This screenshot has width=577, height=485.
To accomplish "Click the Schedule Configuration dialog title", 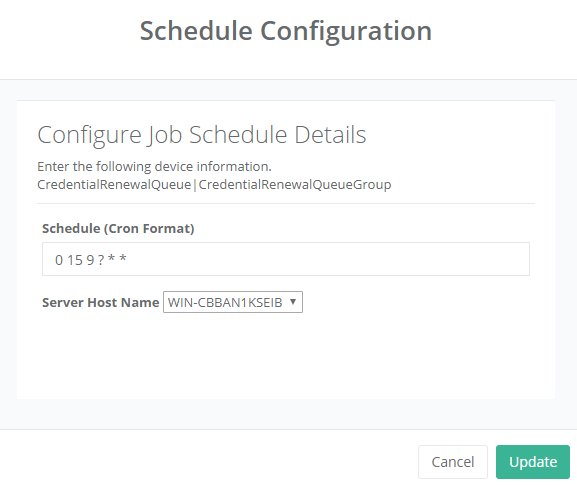I will [x=286, y=31].
